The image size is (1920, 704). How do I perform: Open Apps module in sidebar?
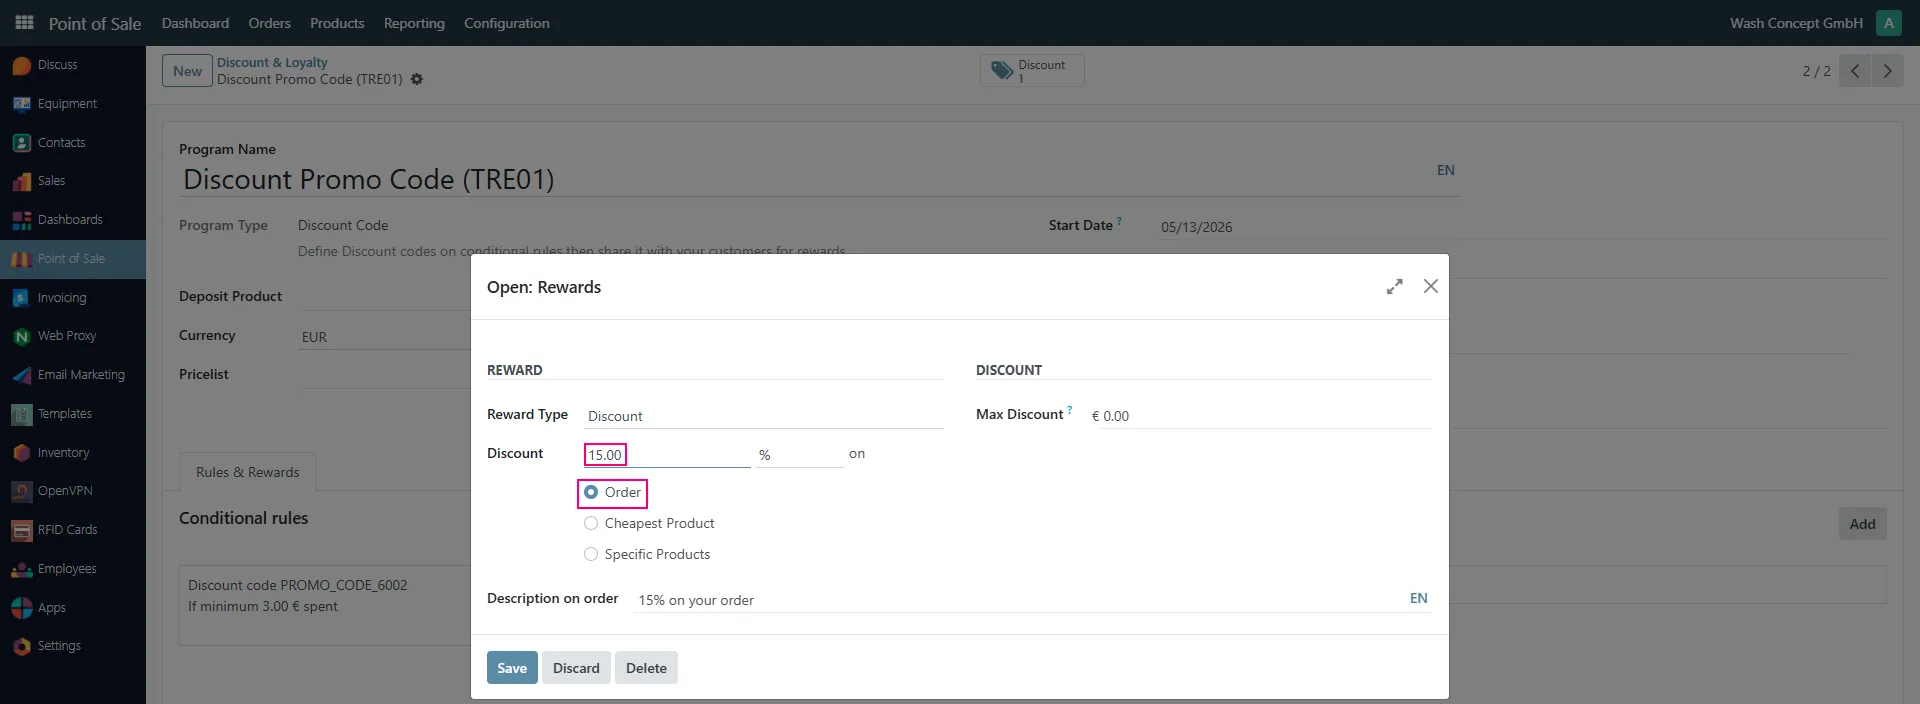(x=72, y=608)
